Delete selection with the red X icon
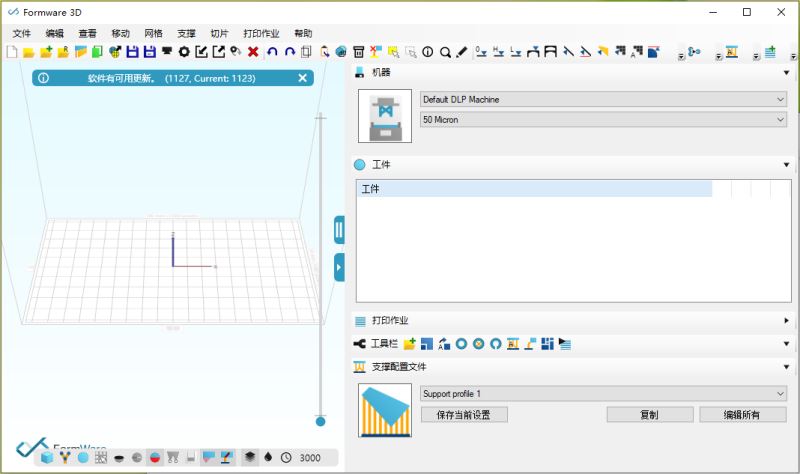 click(253, 52)
